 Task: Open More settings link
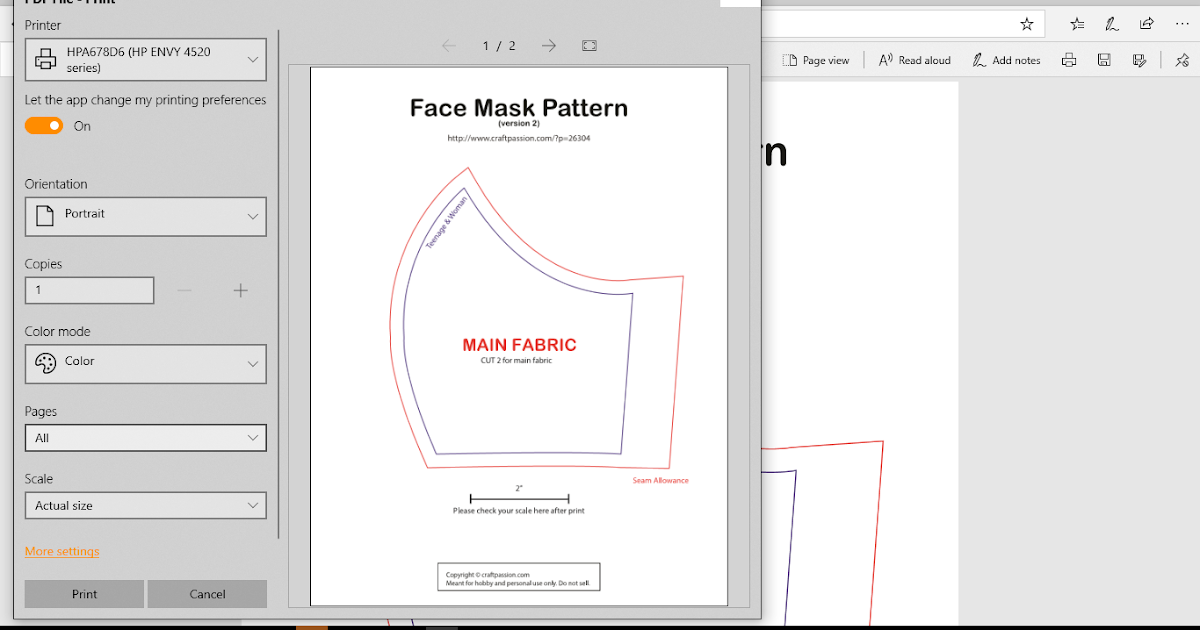point(60,551)
